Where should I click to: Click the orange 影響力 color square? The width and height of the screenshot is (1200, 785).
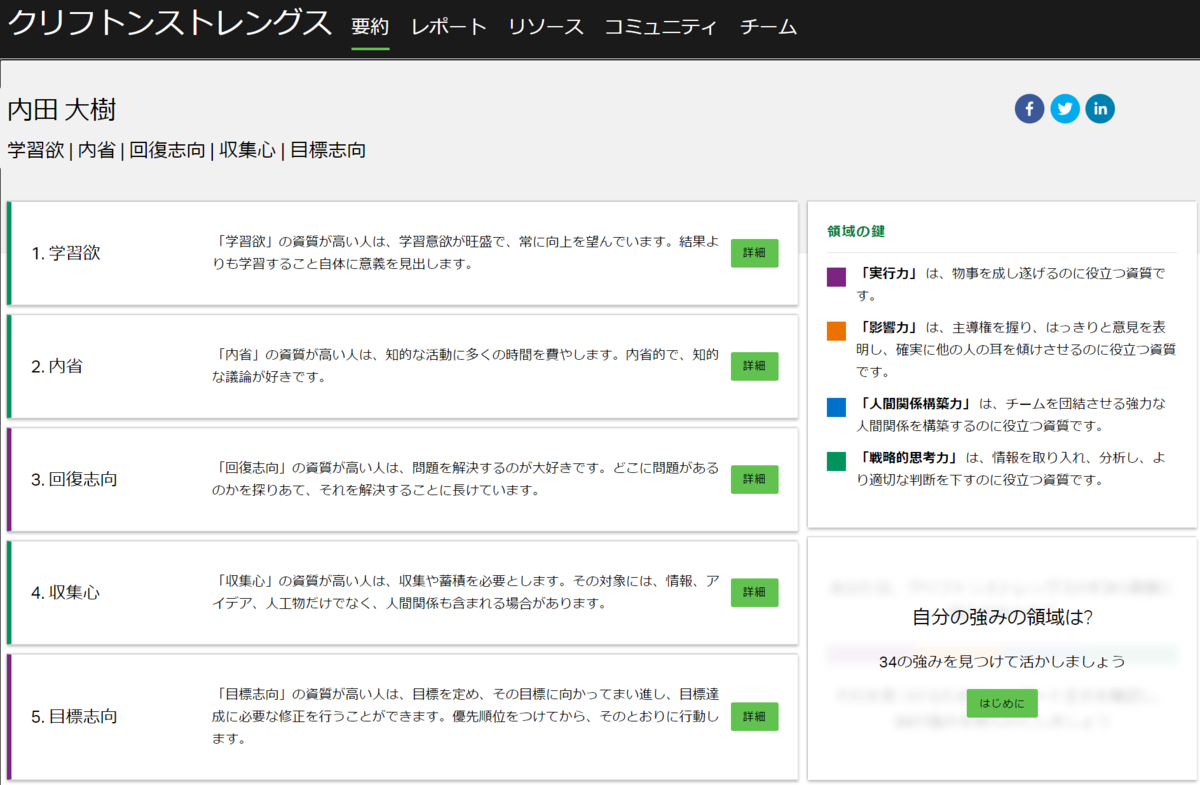click(837, 331)
